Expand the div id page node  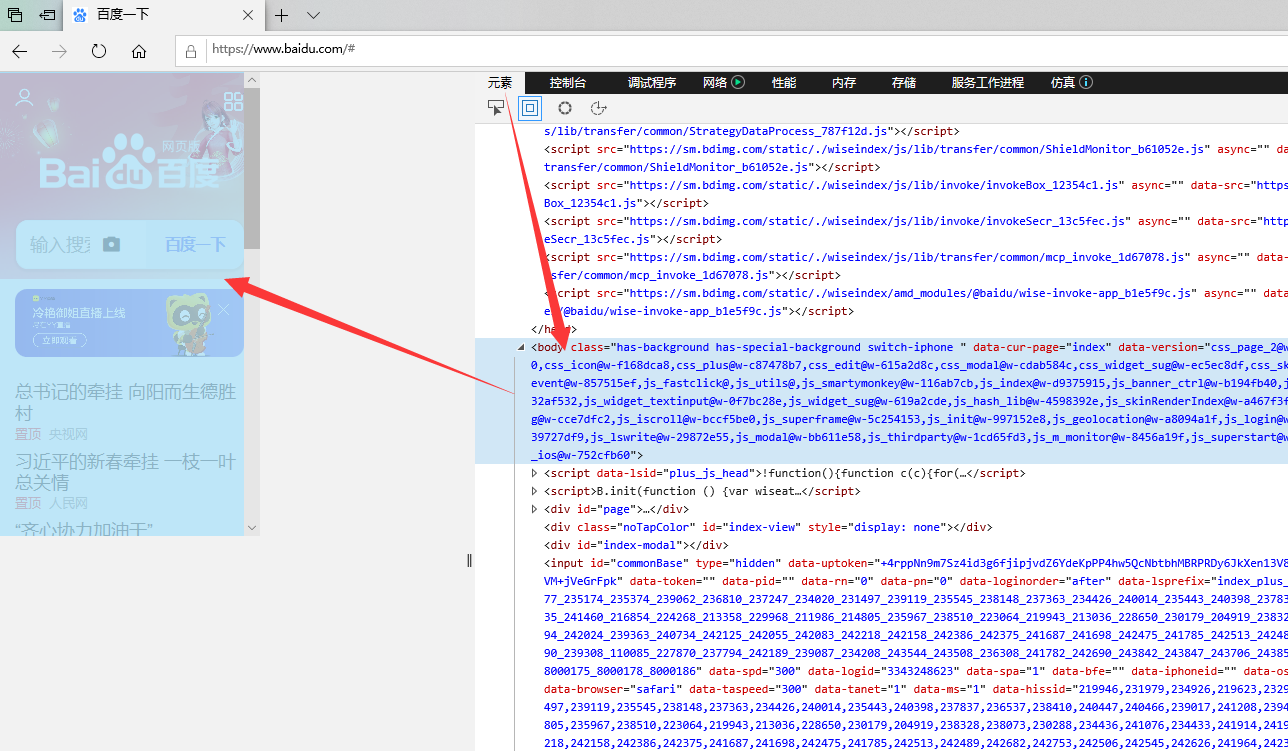tap(535, 509)
